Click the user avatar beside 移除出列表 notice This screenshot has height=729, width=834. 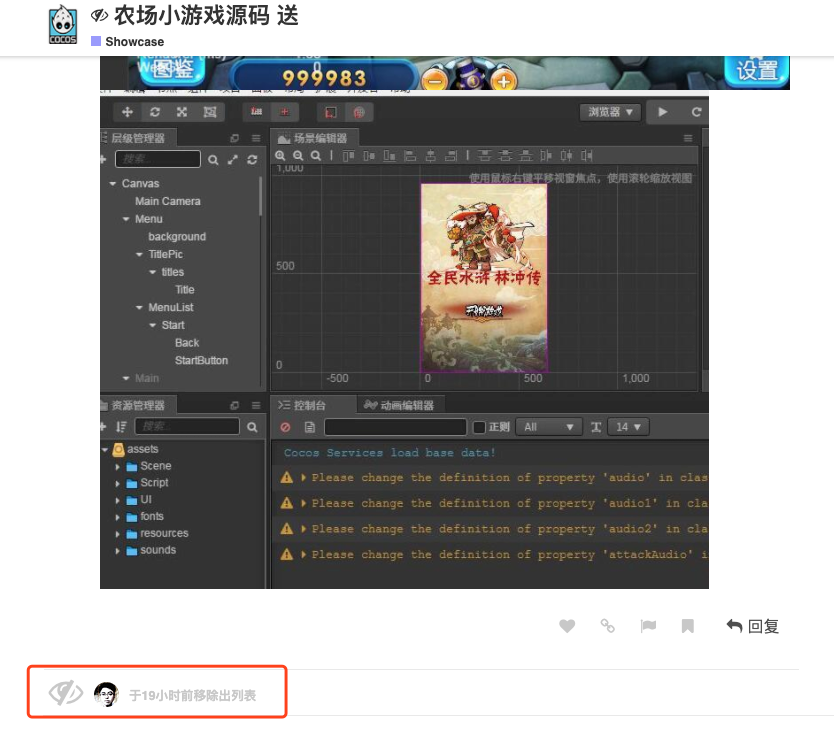106,694
